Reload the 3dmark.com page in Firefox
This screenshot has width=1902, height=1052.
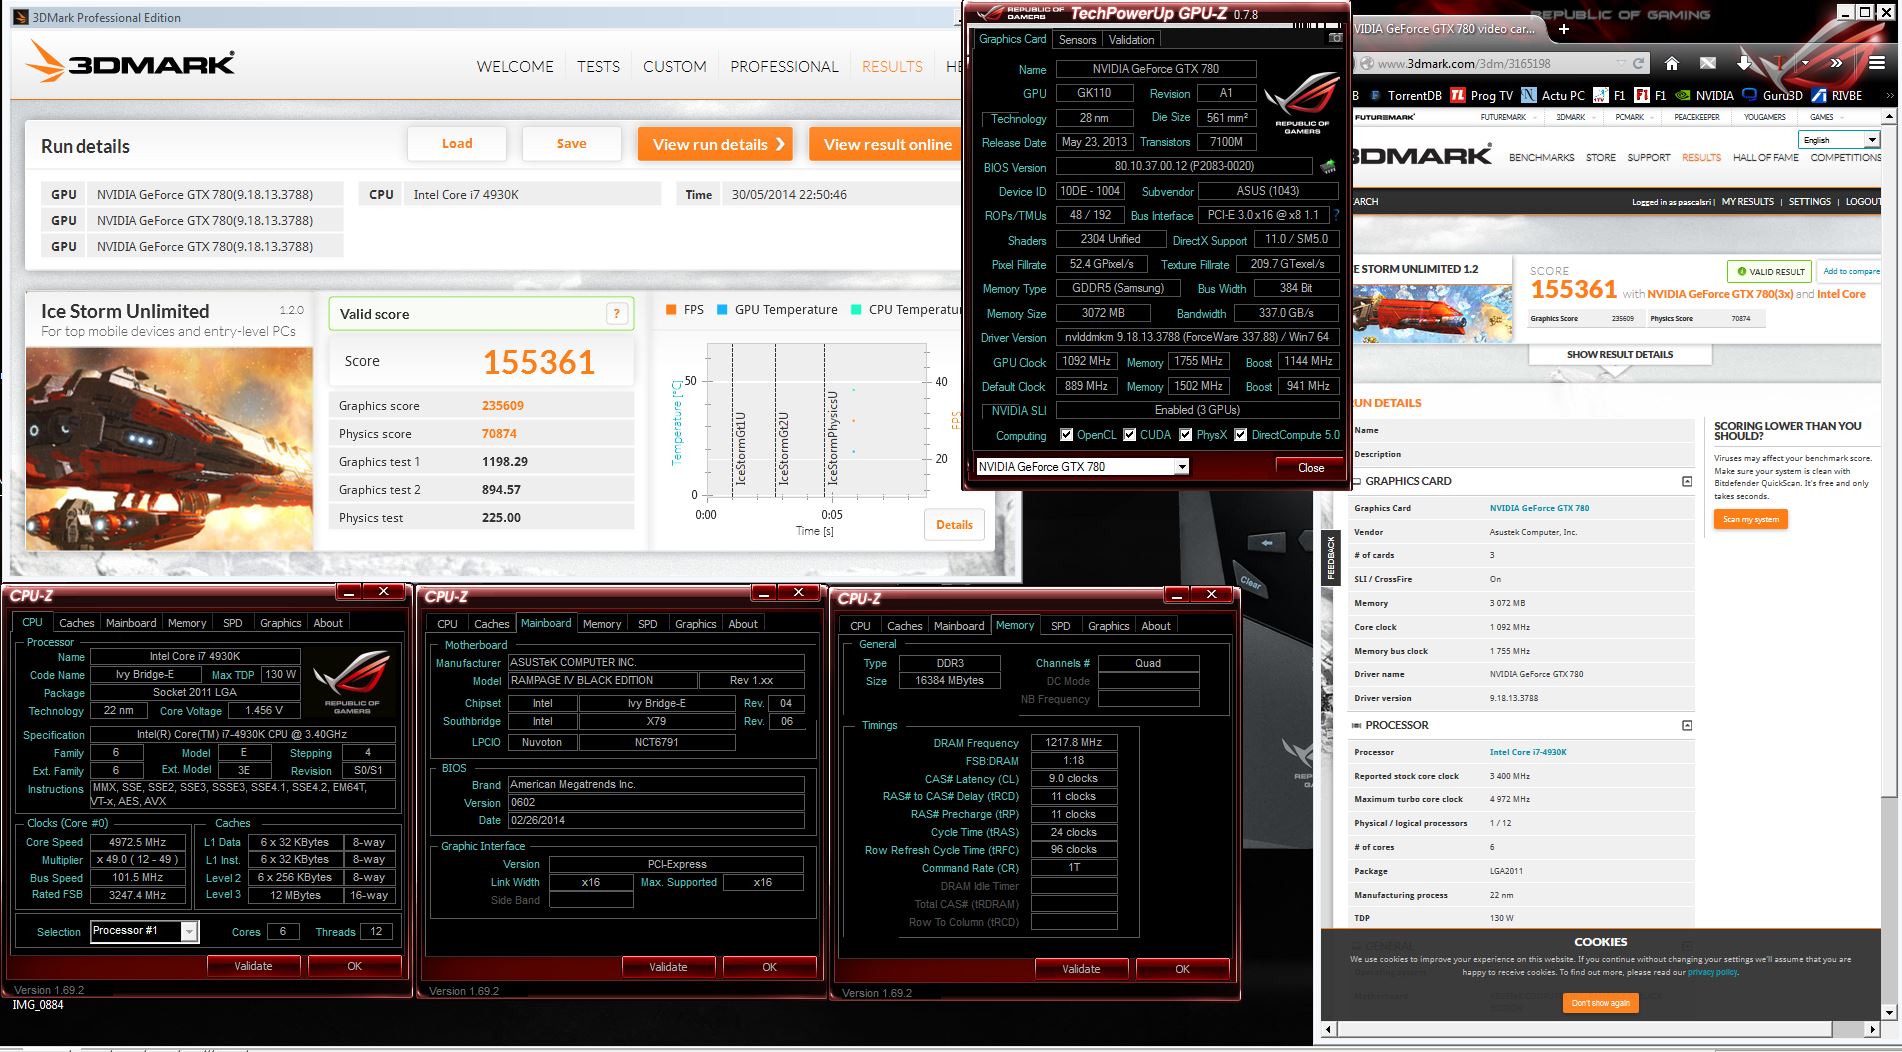[x=1638, y=63]
